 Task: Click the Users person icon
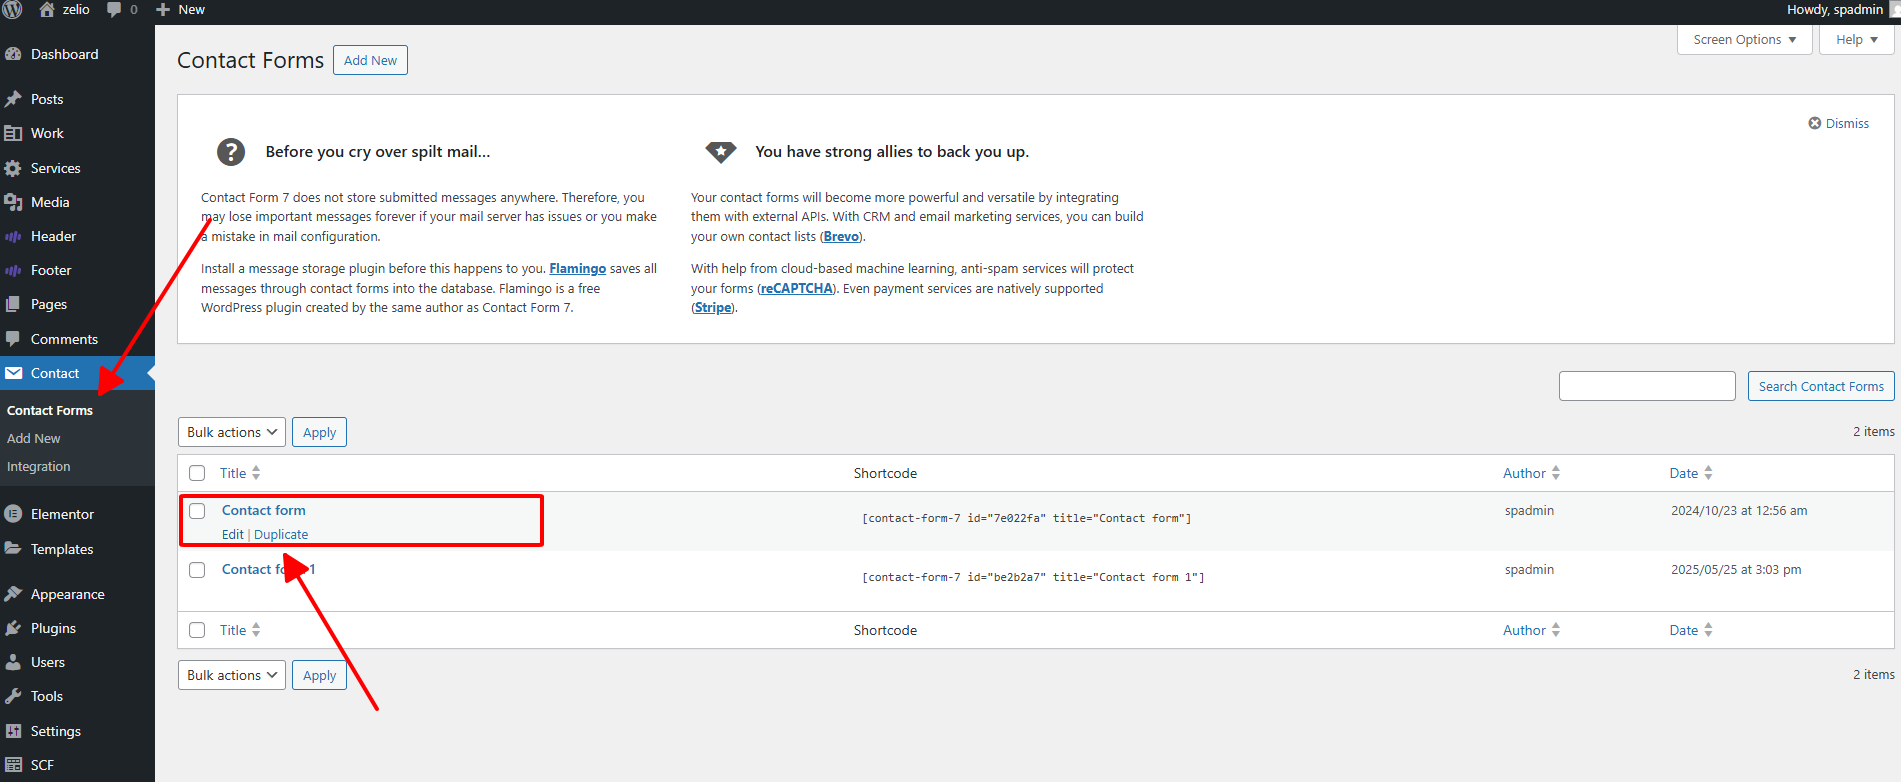click(x=13, y=662)
